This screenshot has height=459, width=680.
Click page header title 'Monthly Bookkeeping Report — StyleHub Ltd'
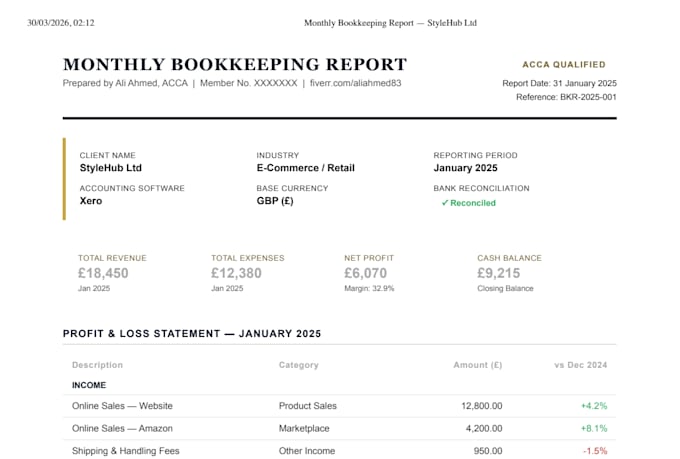390,23
